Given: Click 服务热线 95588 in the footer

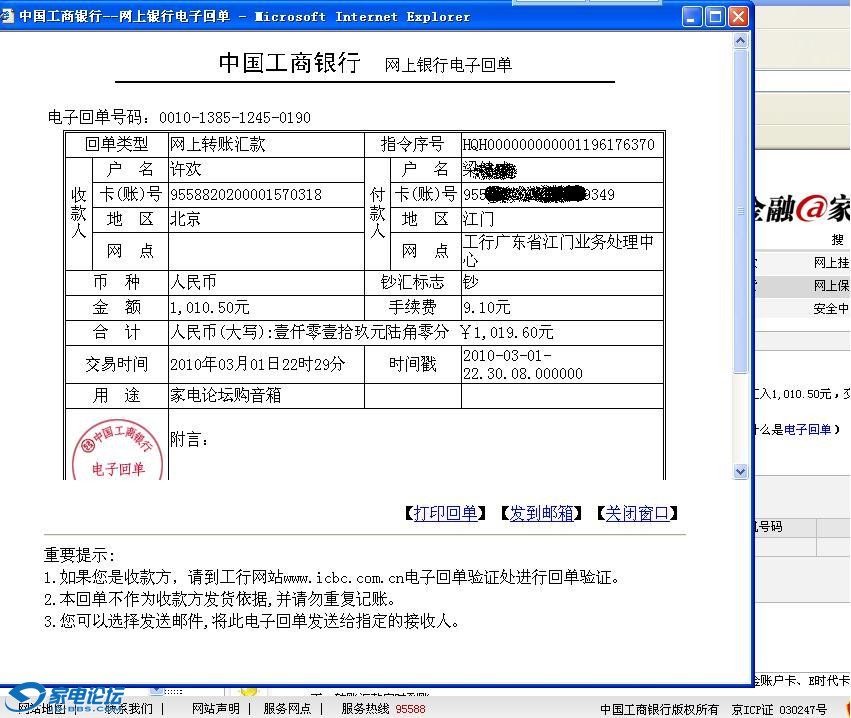Looking at the screenshot, I should pyautogui.click(x=383, y=709).
